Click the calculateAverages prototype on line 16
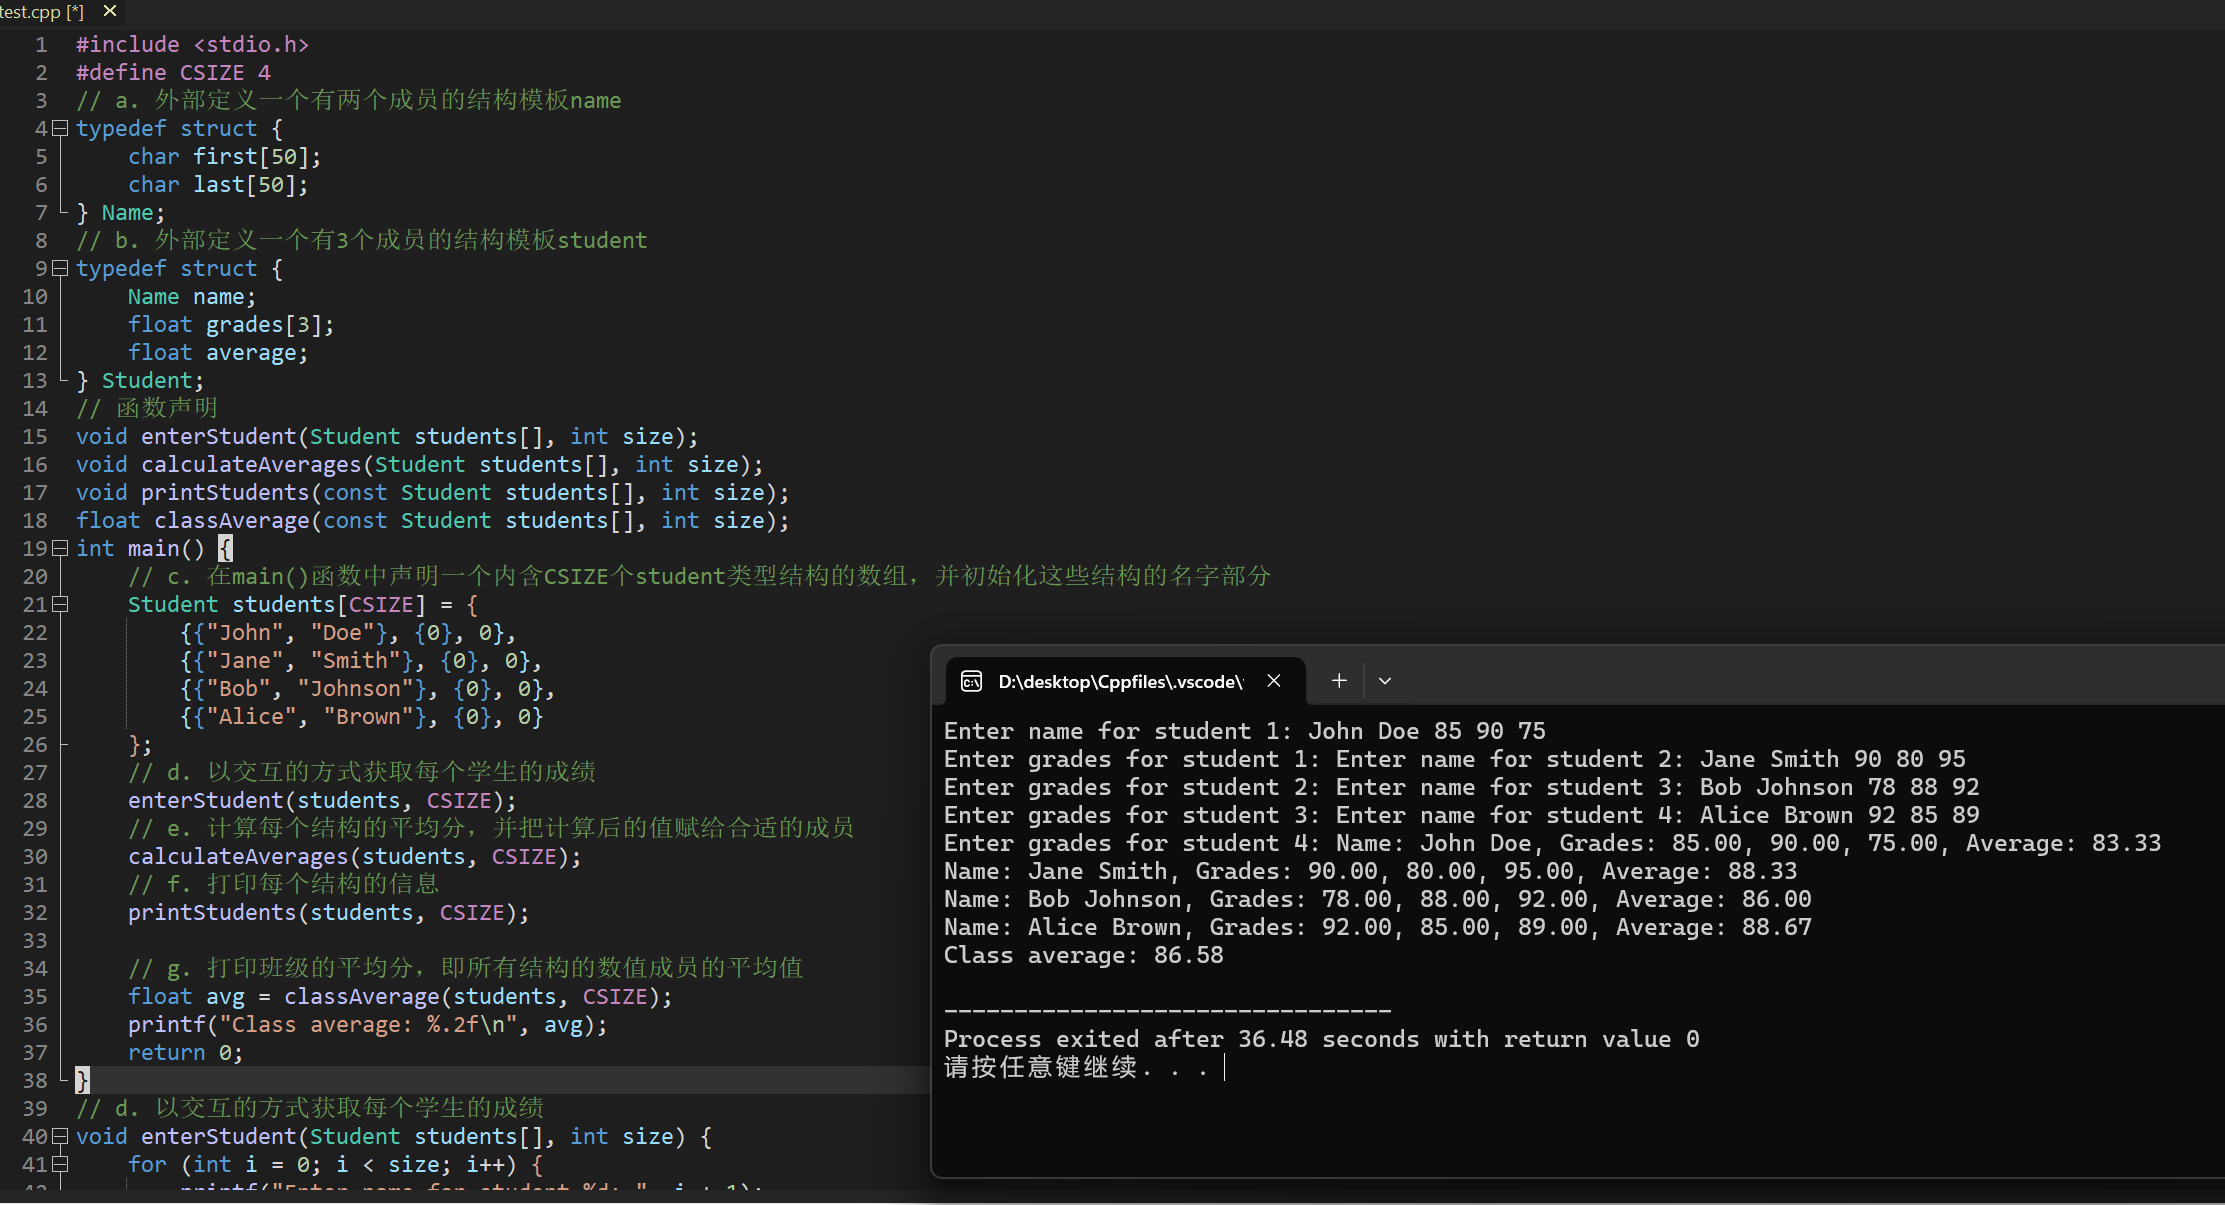 point(420,464)
